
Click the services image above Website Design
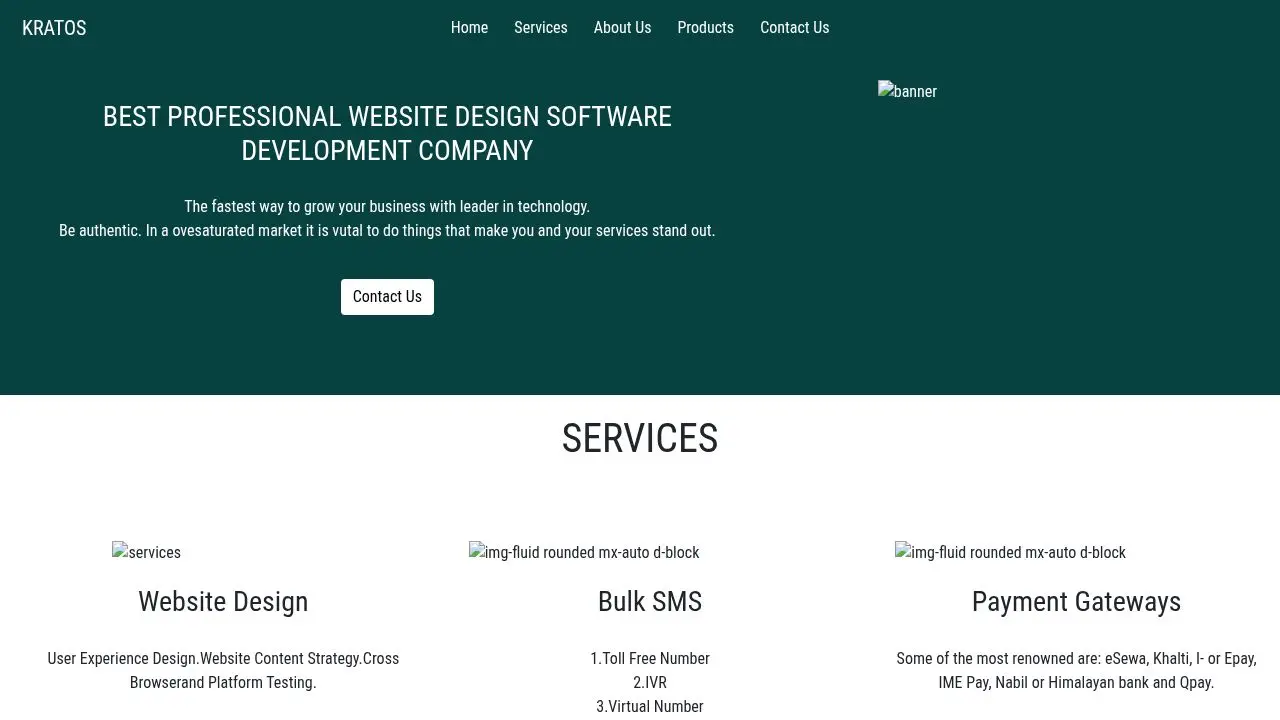coord(146,552)
